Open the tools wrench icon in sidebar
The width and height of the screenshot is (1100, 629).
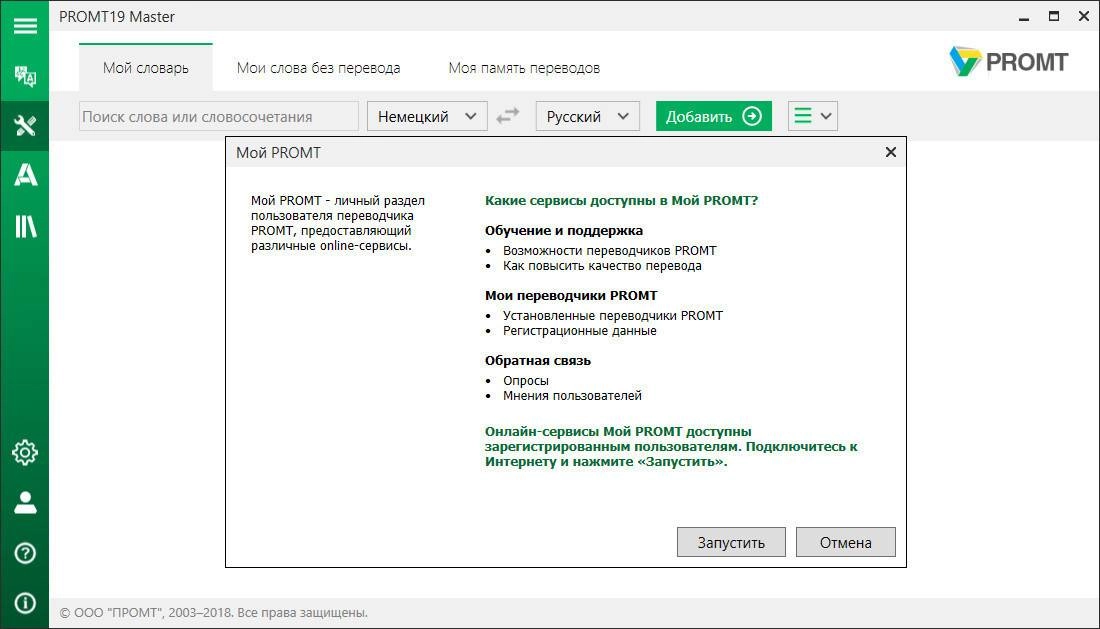[x=25, y=126]
